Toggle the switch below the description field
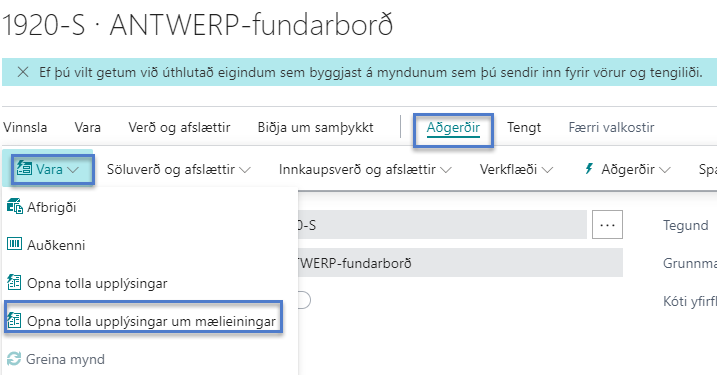This screenshot has width=717, height=375. point(303,300)
